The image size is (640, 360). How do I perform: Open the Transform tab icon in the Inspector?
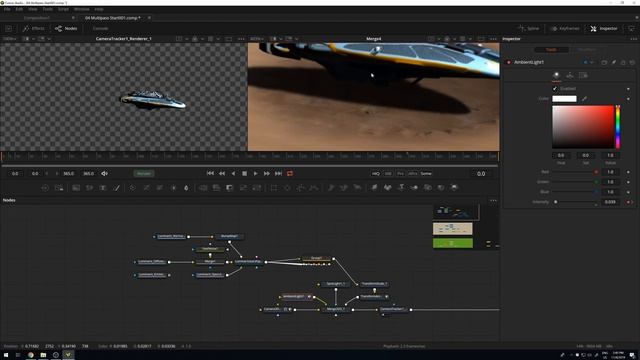click(x=570, y=76)
